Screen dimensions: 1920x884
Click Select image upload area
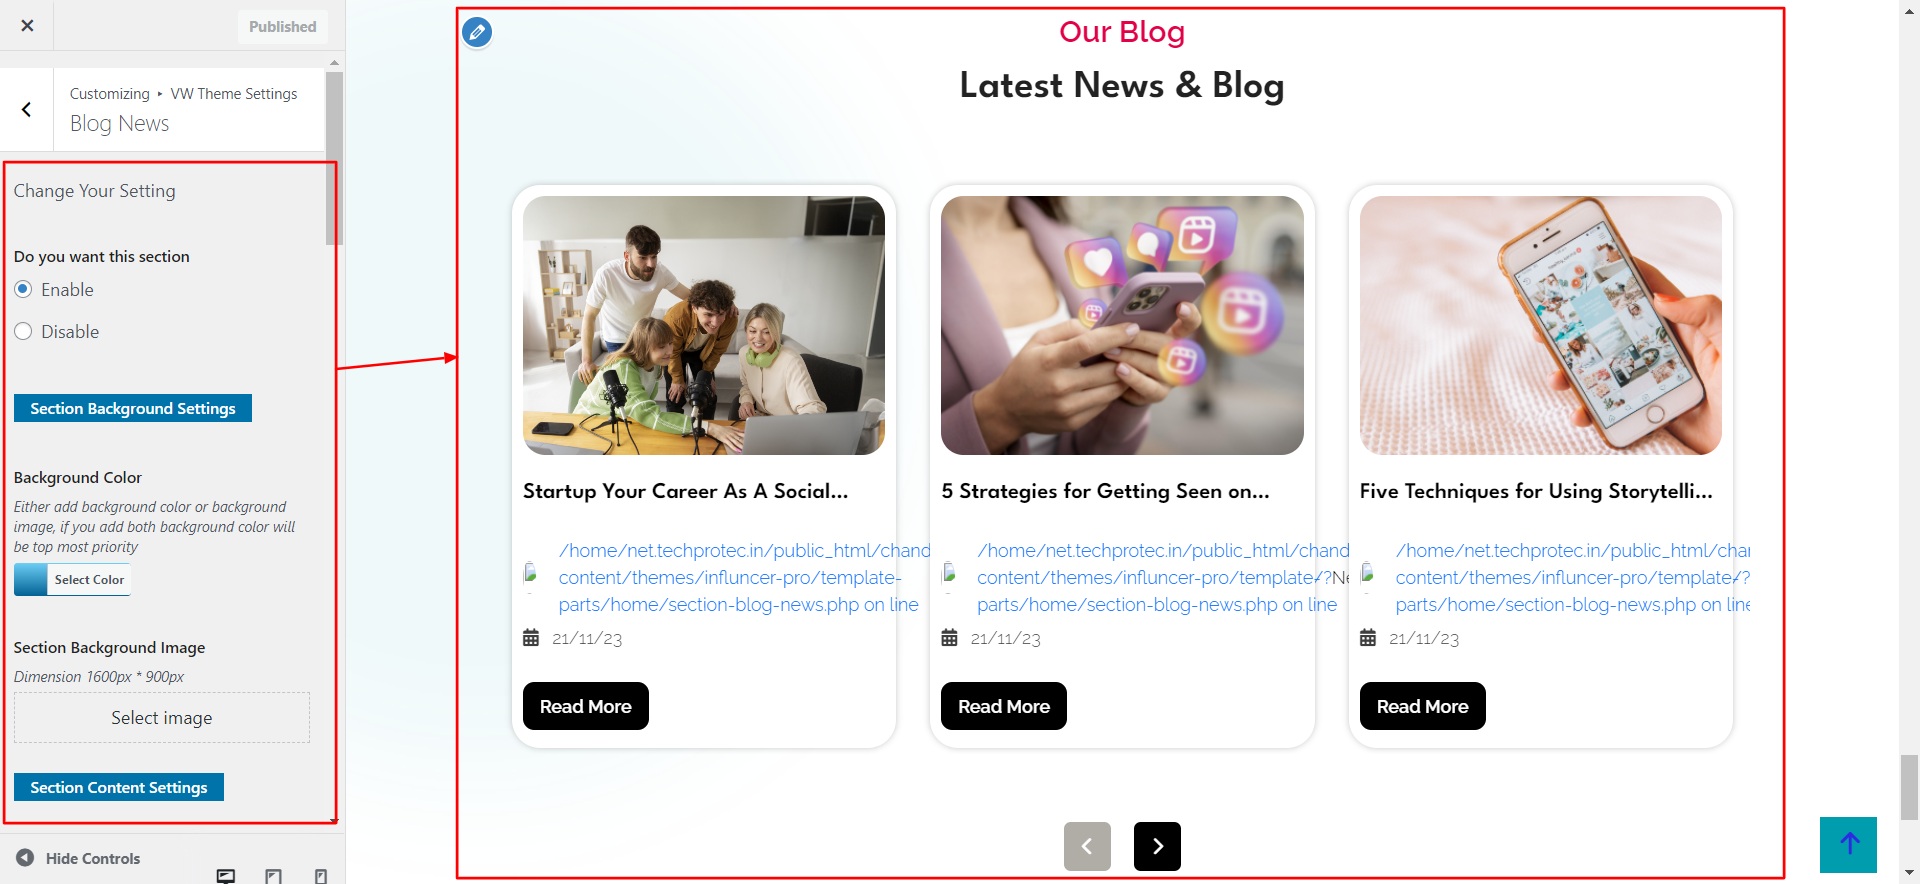coord(162,718)
